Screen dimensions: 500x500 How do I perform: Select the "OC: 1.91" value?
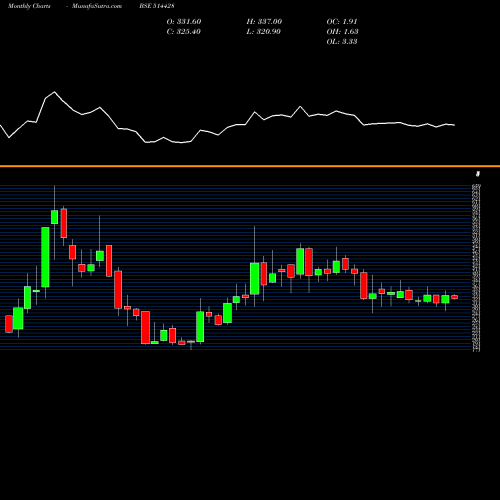(x=342, y=22)
